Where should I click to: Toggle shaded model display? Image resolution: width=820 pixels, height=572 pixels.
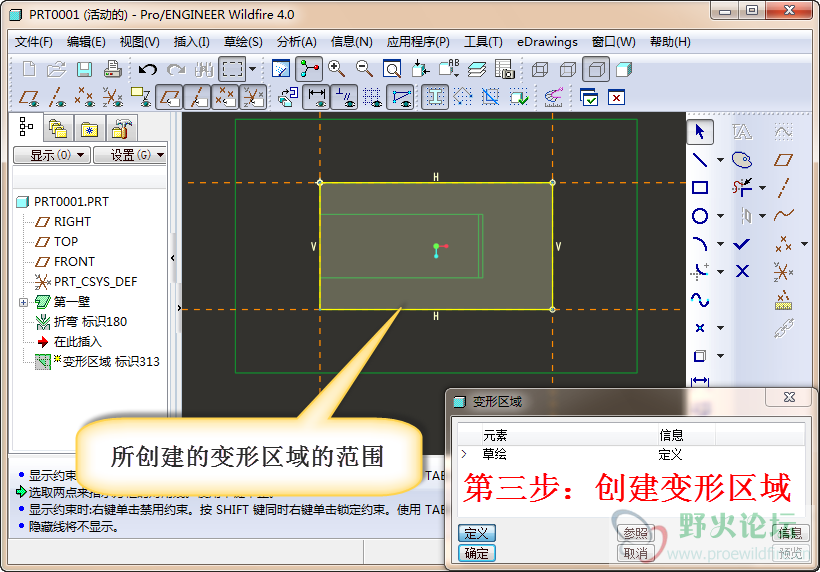coord(624,69)
